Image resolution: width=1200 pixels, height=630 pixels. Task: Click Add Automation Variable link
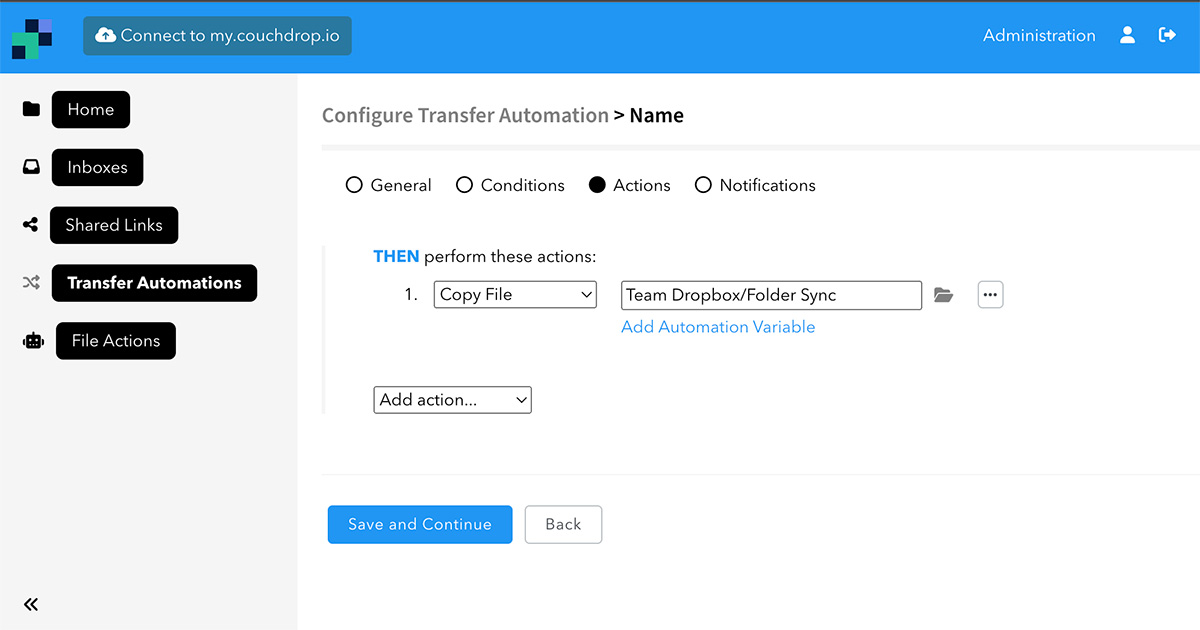pos(718,327)
